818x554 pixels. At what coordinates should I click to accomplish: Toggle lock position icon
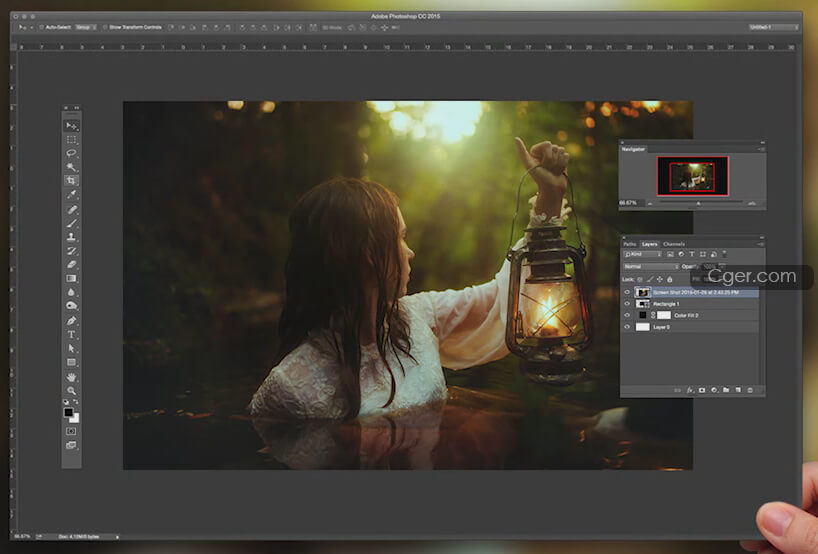tap(660, 280)
